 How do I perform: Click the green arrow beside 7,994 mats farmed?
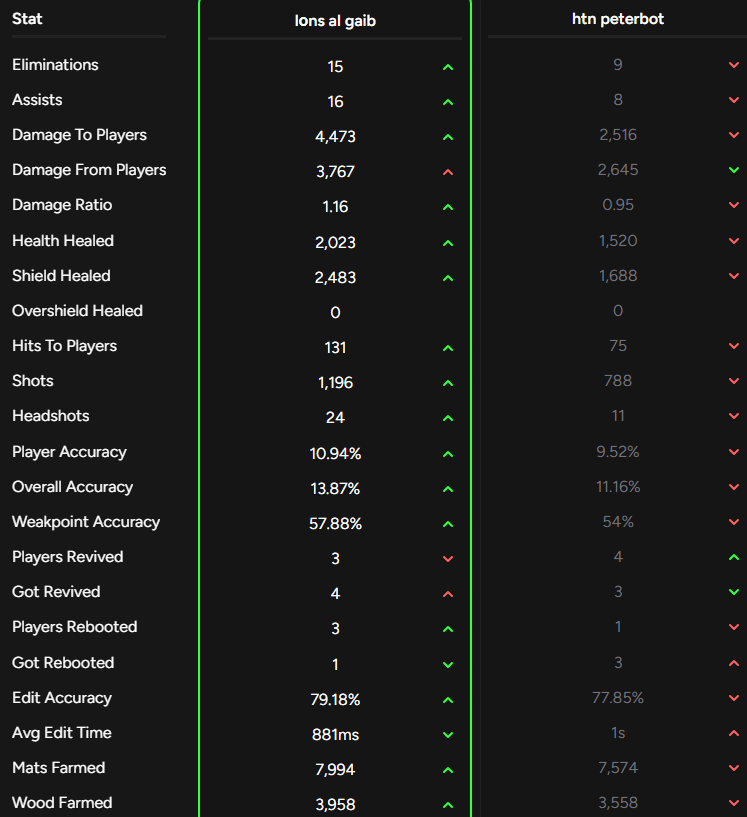pos(447,770)
